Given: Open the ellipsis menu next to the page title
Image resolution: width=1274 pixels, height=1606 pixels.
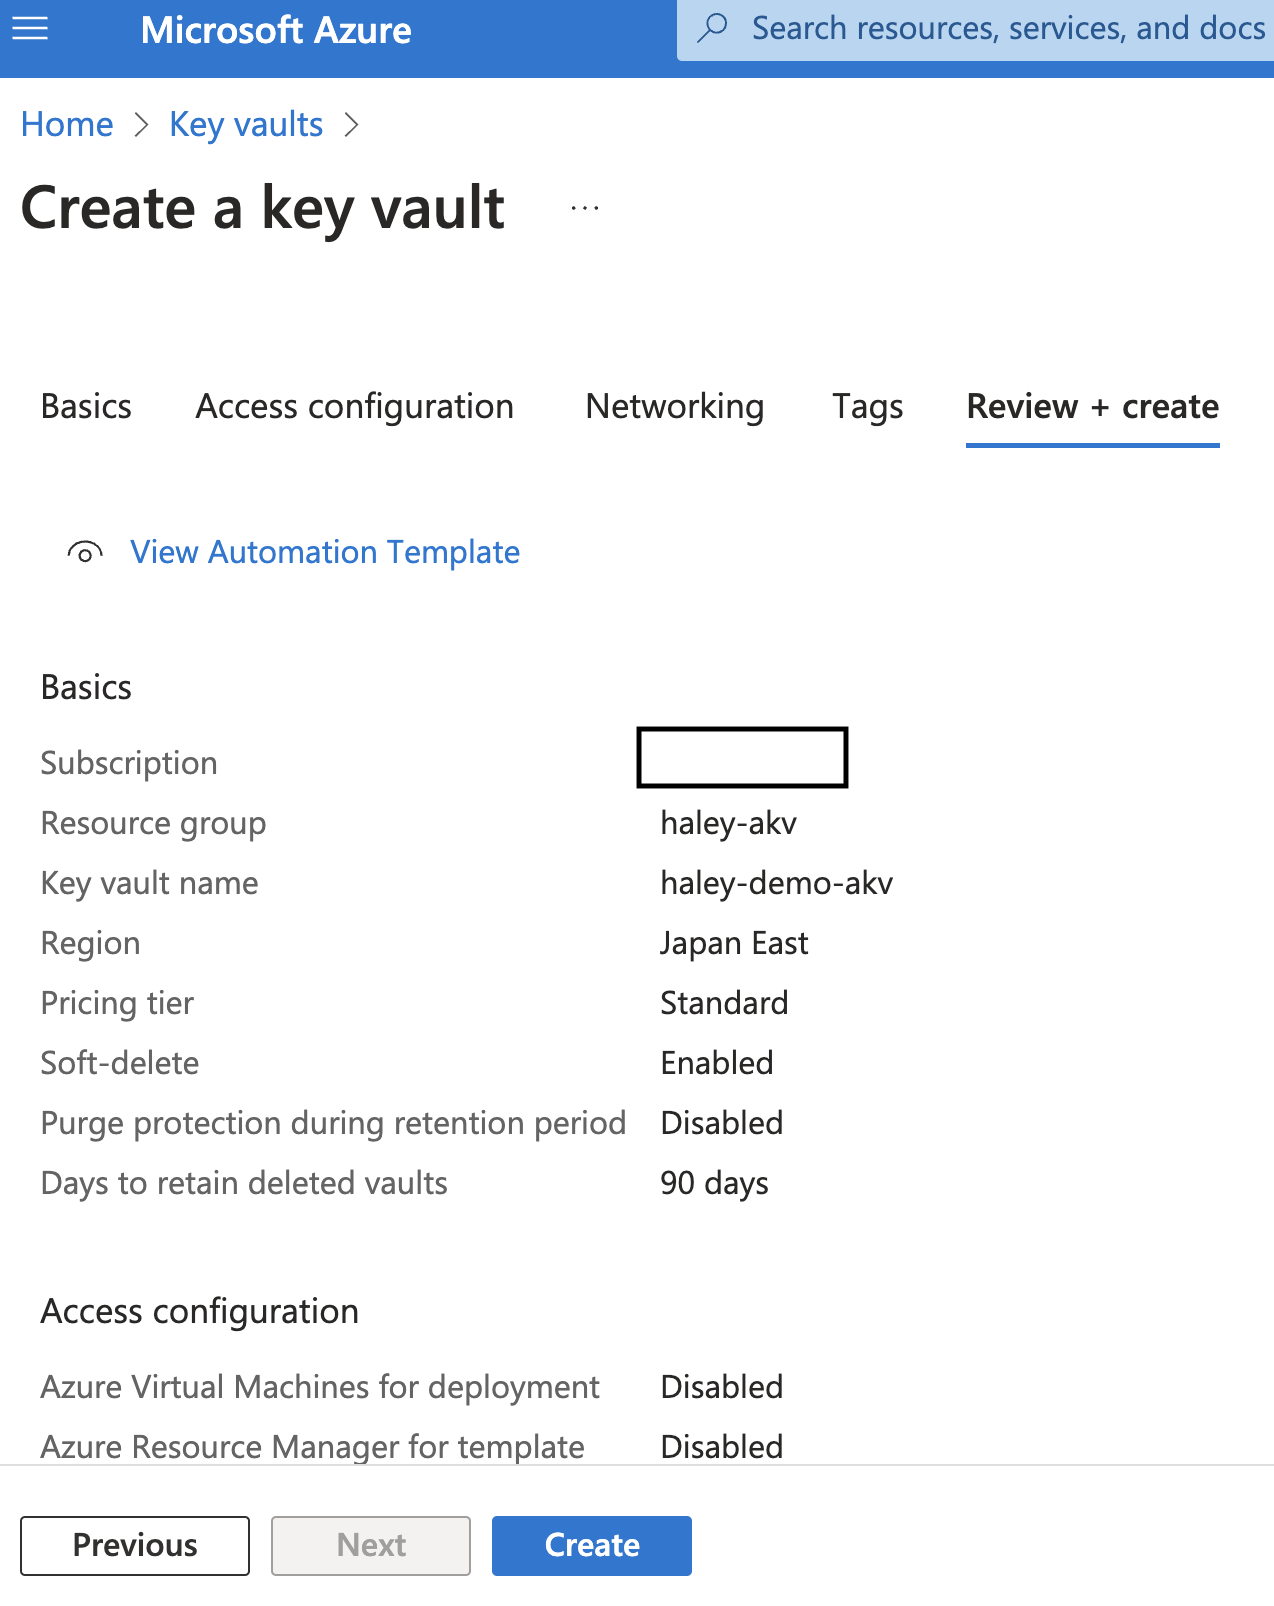Looking at the screenshot, I should [583, 207].
